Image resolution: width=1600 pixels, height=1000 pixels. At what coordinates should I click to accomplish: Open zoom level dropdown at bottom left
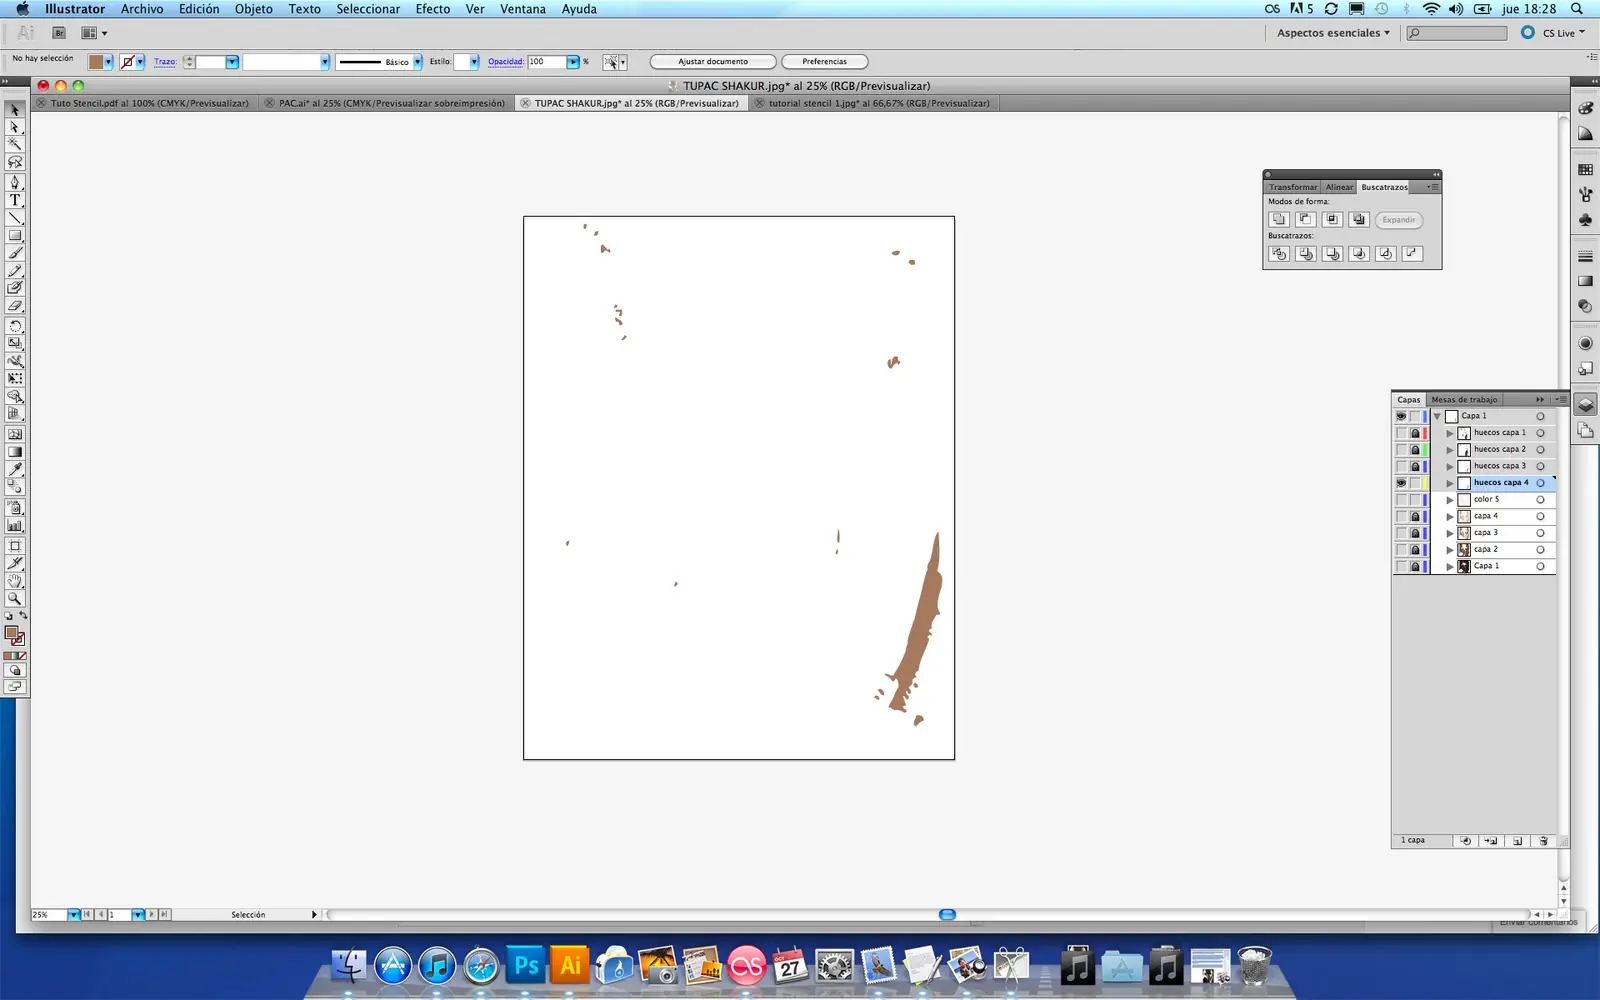[x=73, y=915]
